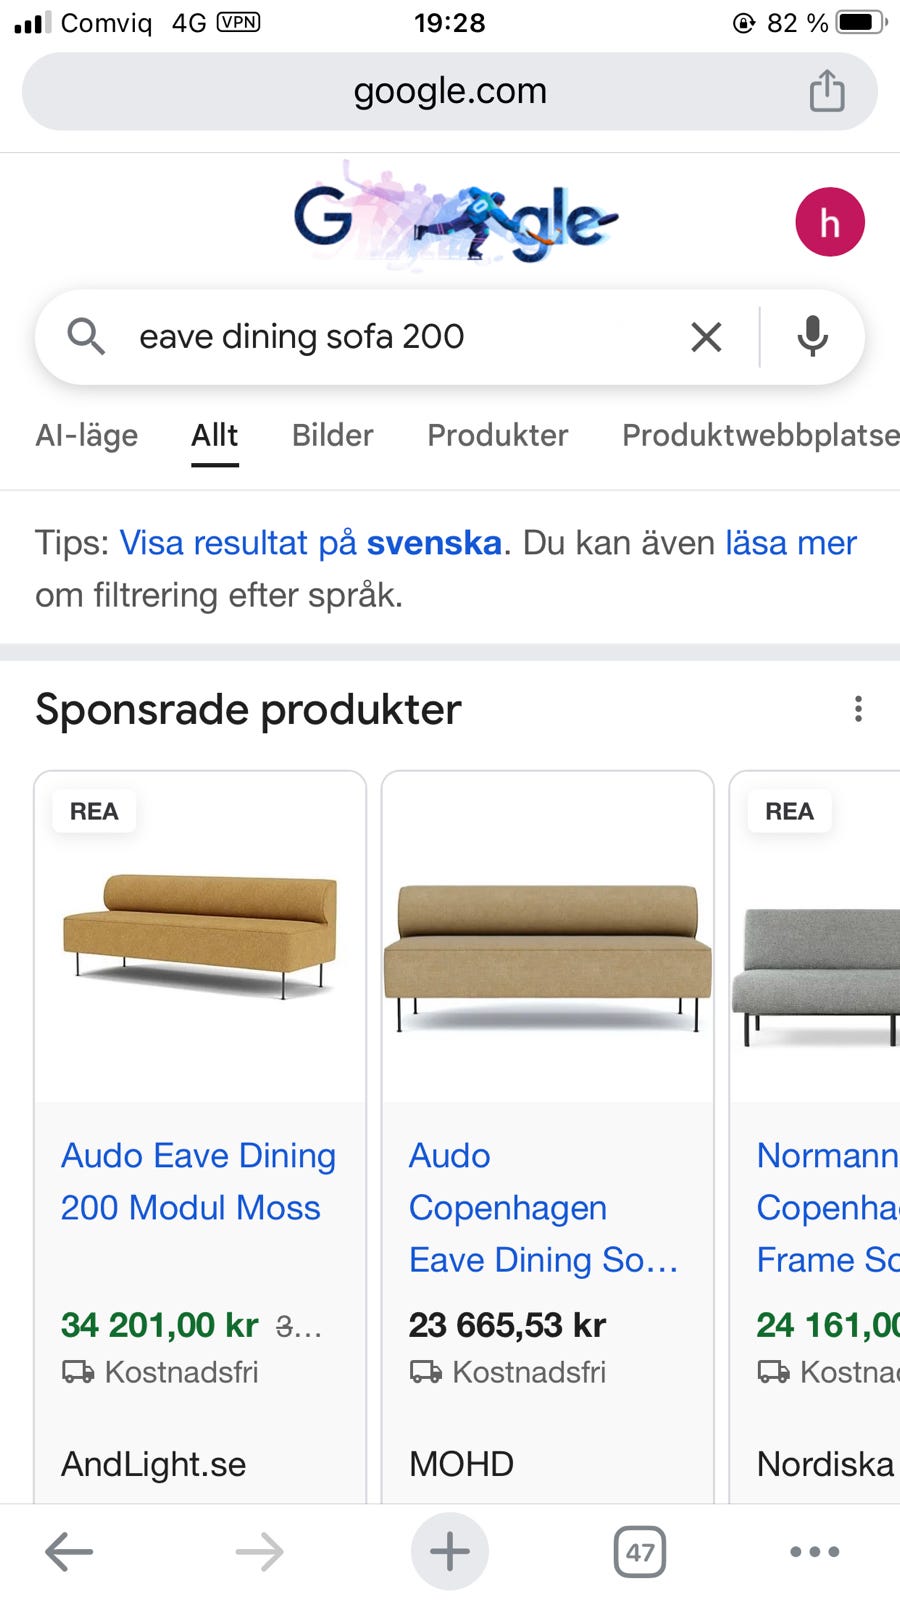Viewport: 900px width, 1600px height.
Task: Tap the microphone voice search icon
Action: pos(812,337)
